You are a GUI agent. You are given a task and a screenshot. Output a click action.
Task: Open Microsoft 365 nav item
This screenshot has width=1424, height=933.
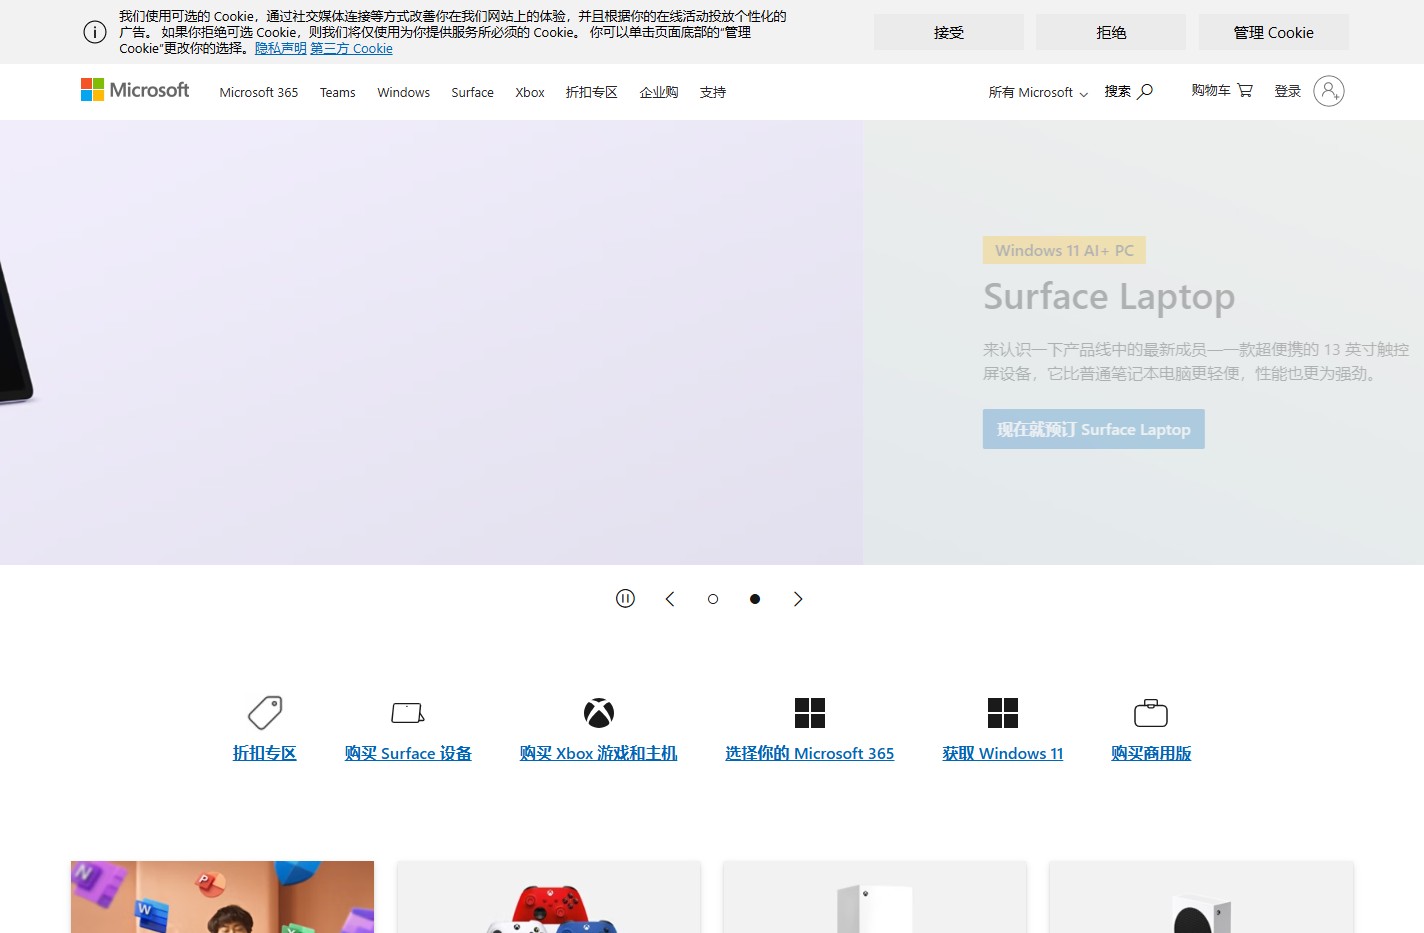pyautogui.click(x=259, y=92)
